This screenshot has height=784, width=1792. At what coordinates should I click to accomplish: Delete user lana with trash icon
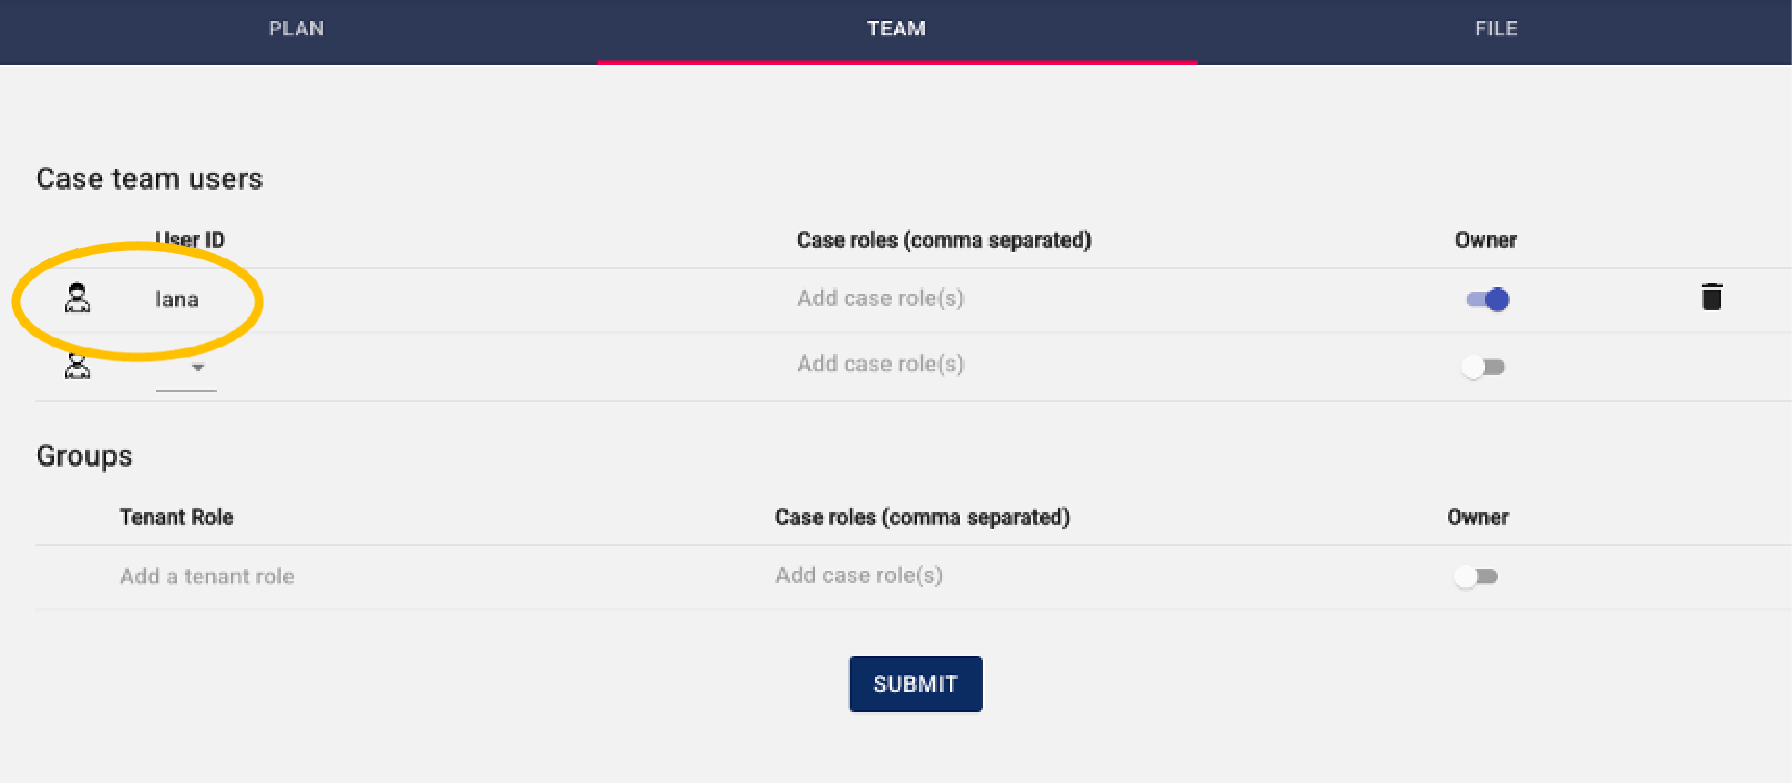click(x=1711, y=297)
